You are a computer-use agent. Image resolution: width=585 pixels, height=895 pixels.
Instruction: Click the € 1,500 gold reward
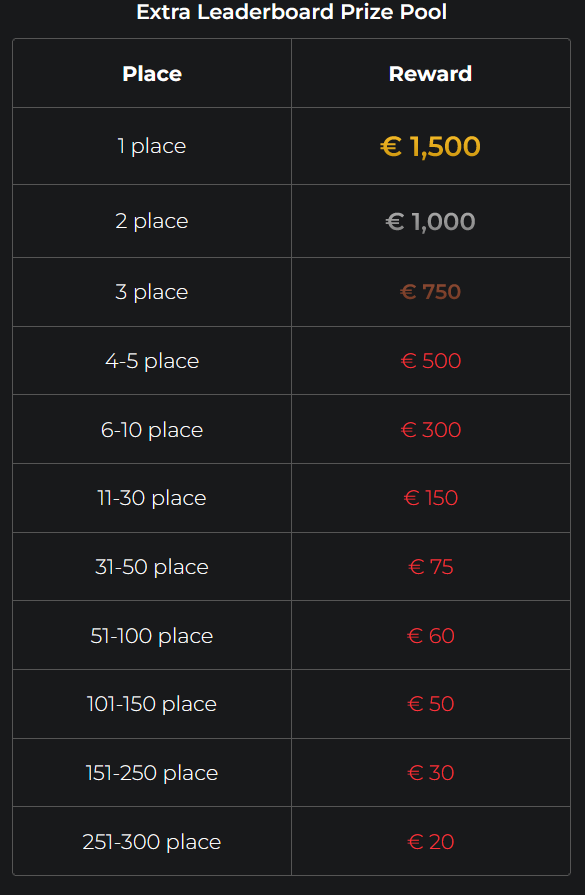point(430,146)
